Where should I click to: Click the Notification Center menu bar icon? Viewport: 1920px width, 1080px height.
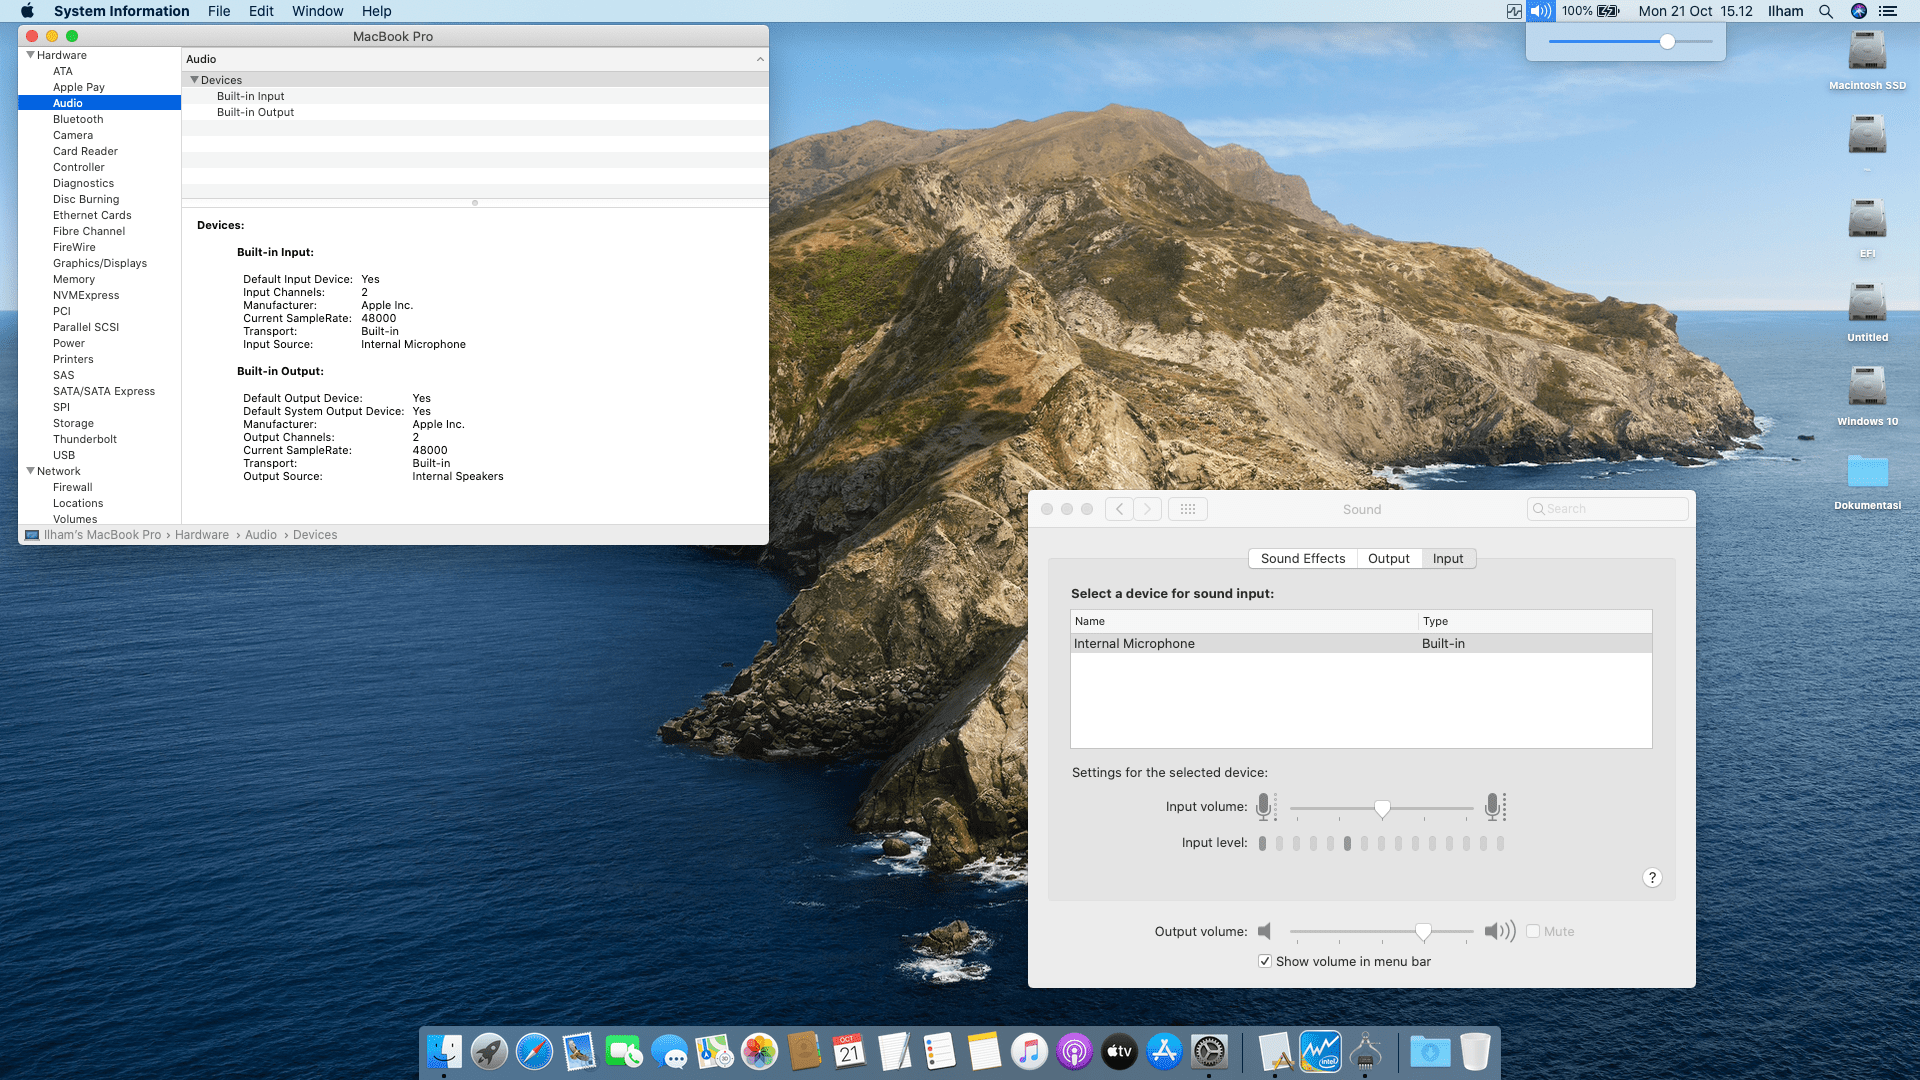pyautogui.click(x=1888, y=11)
